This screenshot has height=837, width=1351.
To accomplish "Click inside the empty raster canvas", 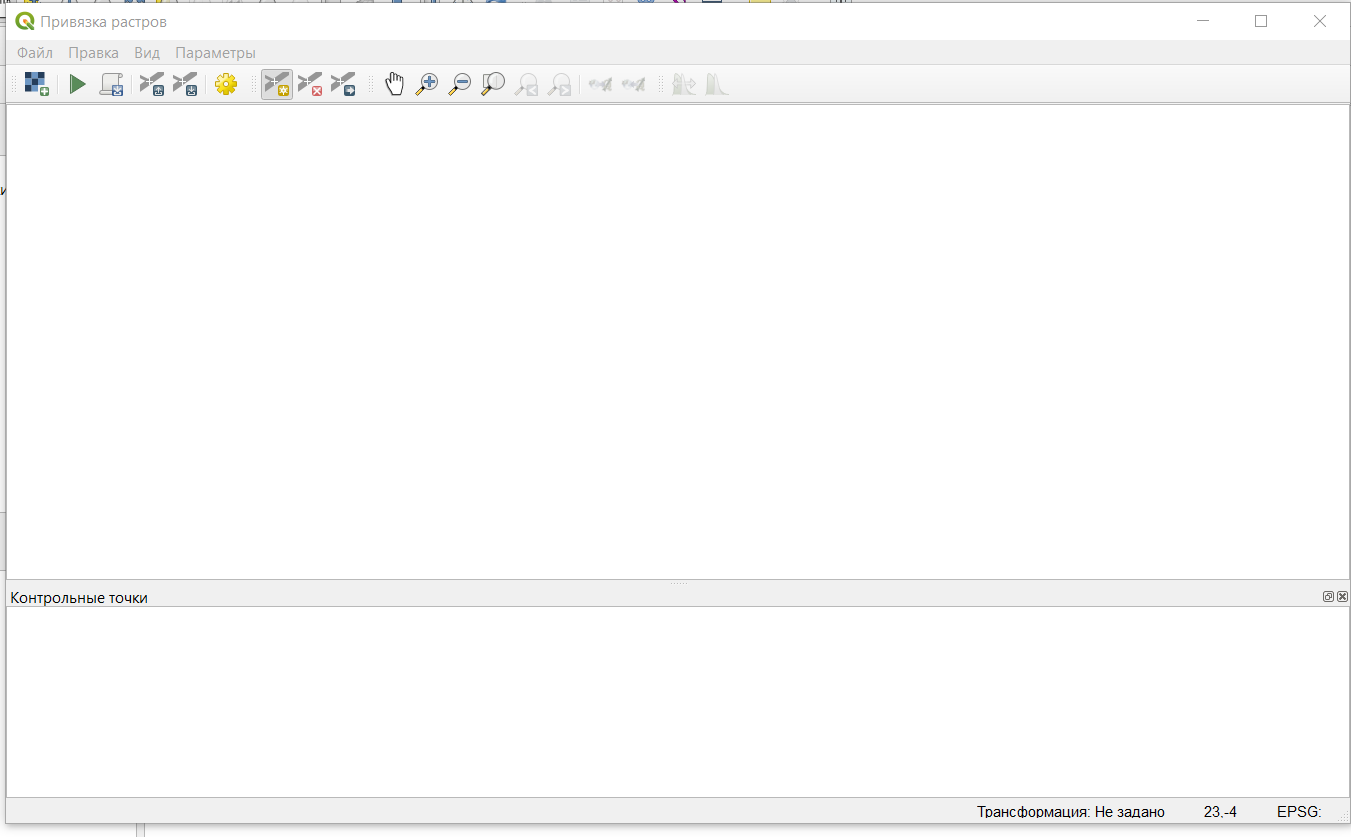I will pyautogui.click(x=677, y=340).
